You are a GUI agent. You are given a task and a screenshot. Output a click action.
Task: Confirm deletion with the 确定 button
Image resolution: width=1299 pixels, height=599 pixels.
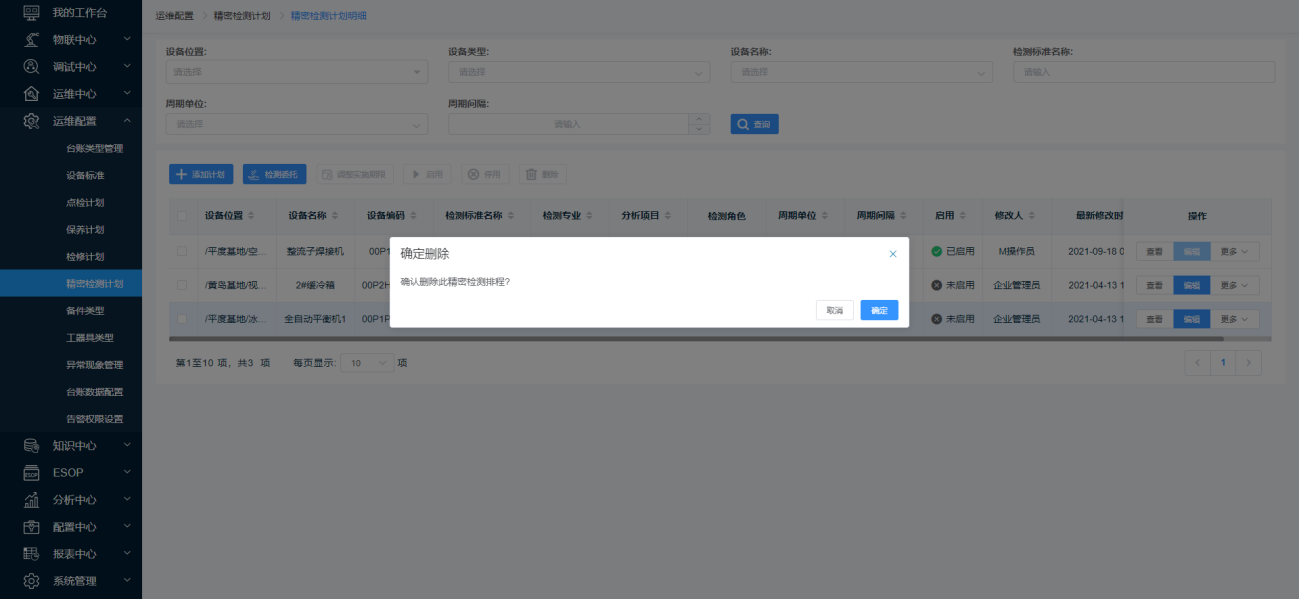(879, 310)
